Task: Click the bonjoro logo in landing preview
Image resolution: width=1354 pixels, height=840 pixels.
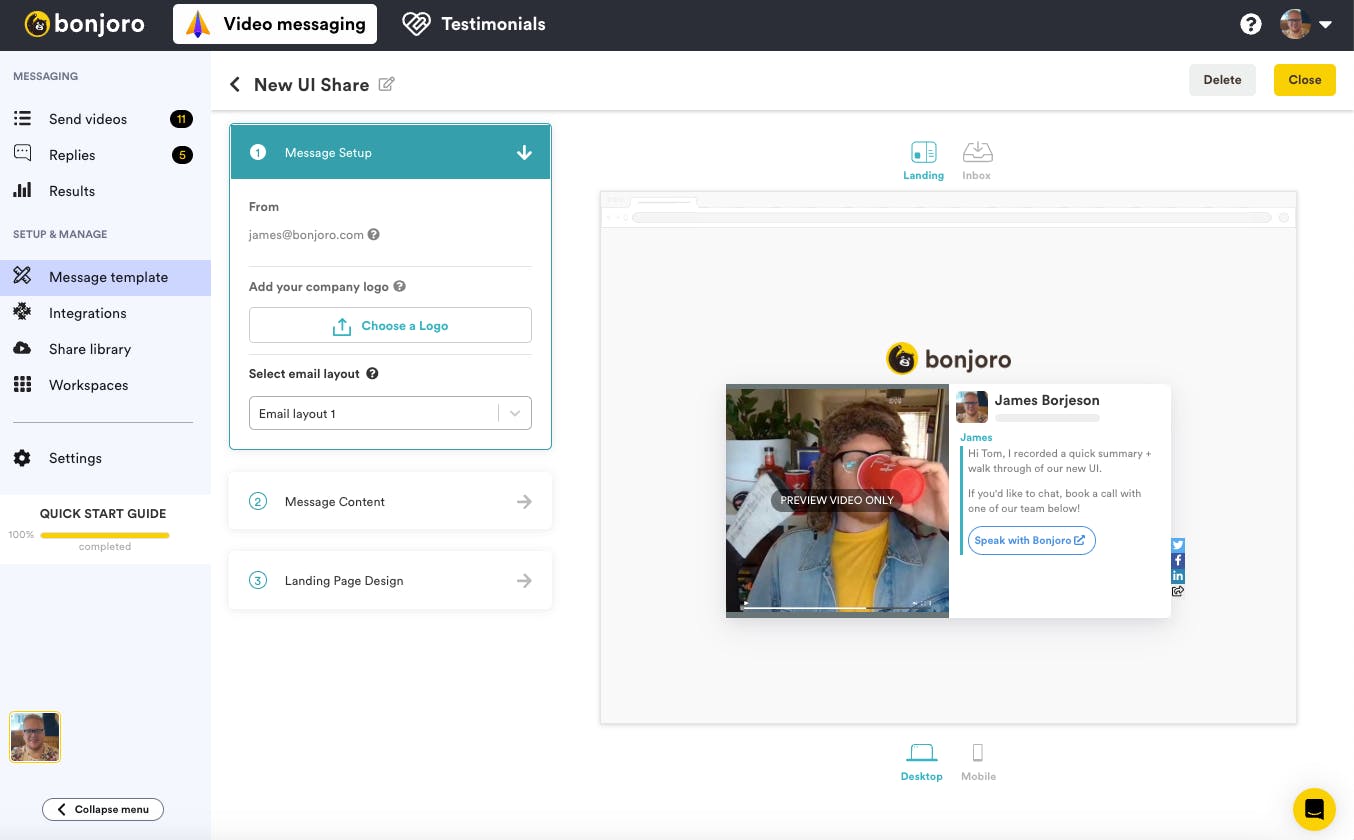Action: tap(948, 358)
